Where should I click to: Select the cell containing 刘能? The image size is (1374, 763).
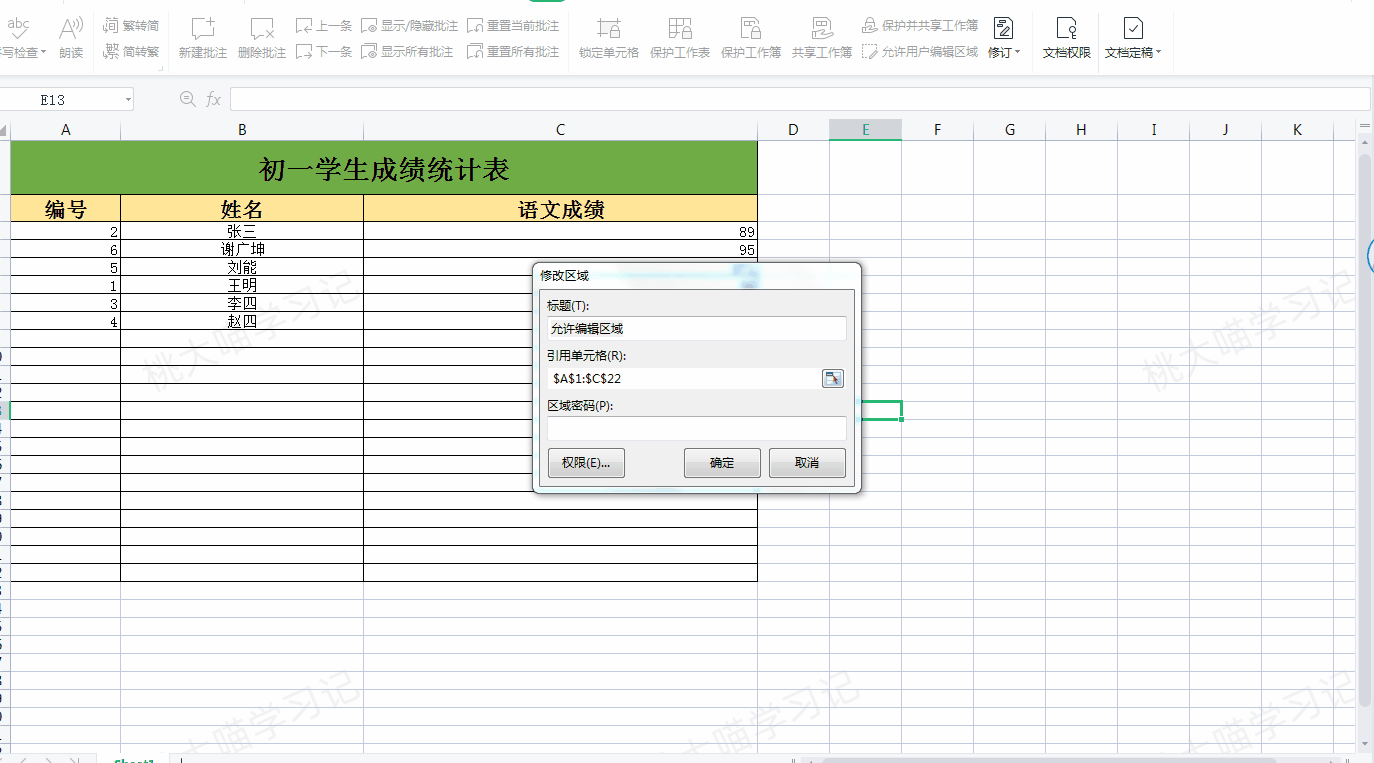[x=242, y=267]
